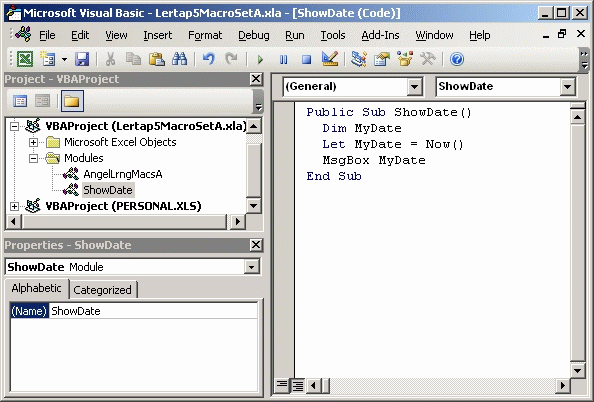Select VBAProject (PERSONAL.XLS) project
Screen dimensions: 594x402
123,206
